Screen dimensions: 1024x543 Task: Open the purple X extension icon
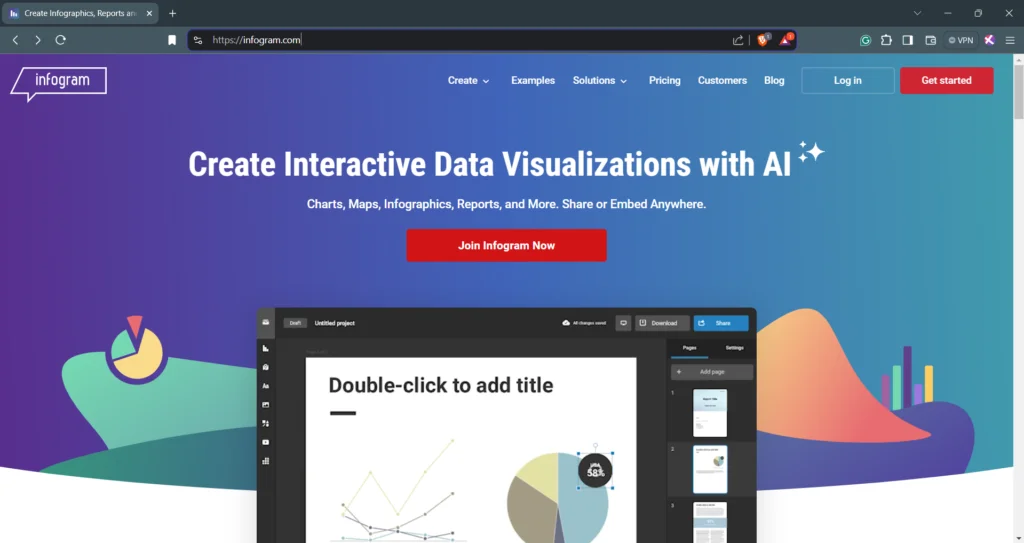click(989, 40)
